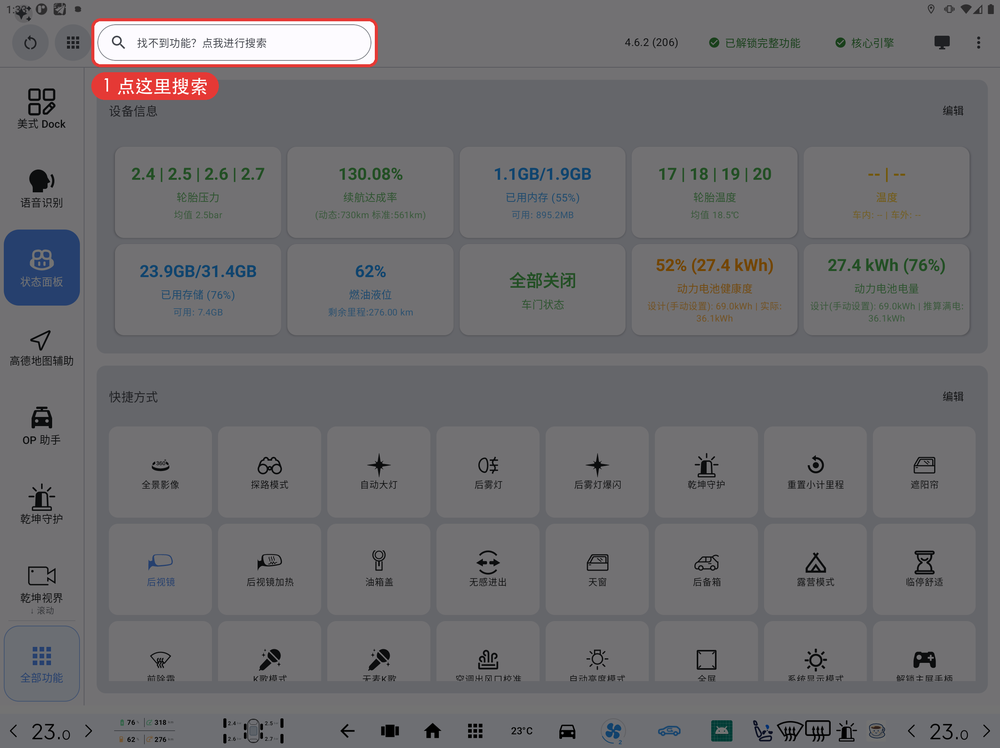The height and width of the screenshot is (748, 1000).
Task: Click the 乾坤守护 shortcut tile
Action: [x=706, y=472]
